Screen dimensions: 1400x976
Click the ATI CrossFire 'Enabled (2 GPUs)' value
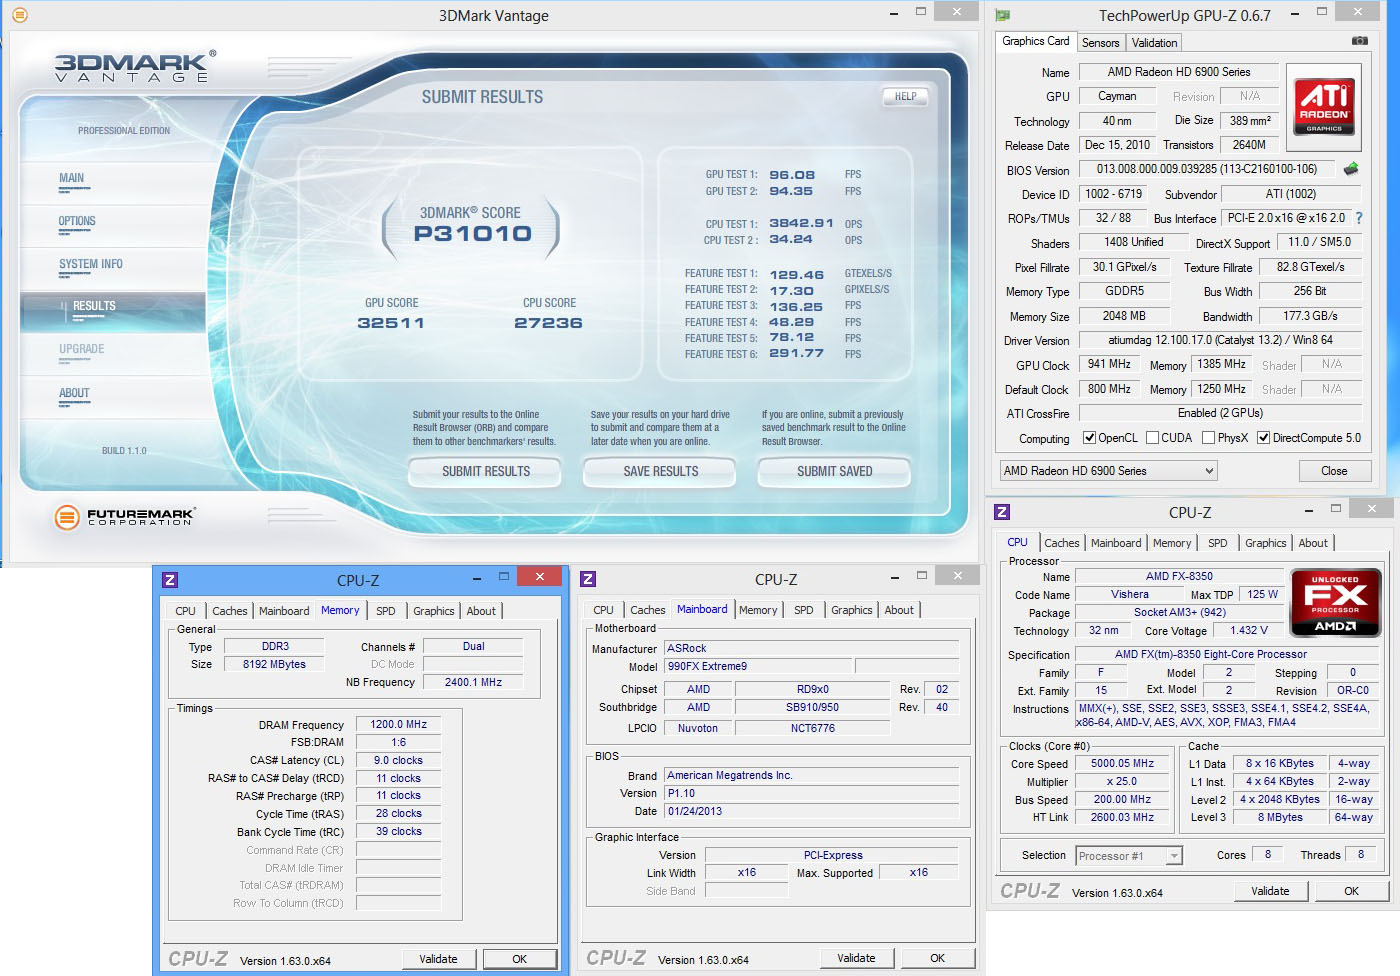pyautogui.click(x=1220, y=413)
